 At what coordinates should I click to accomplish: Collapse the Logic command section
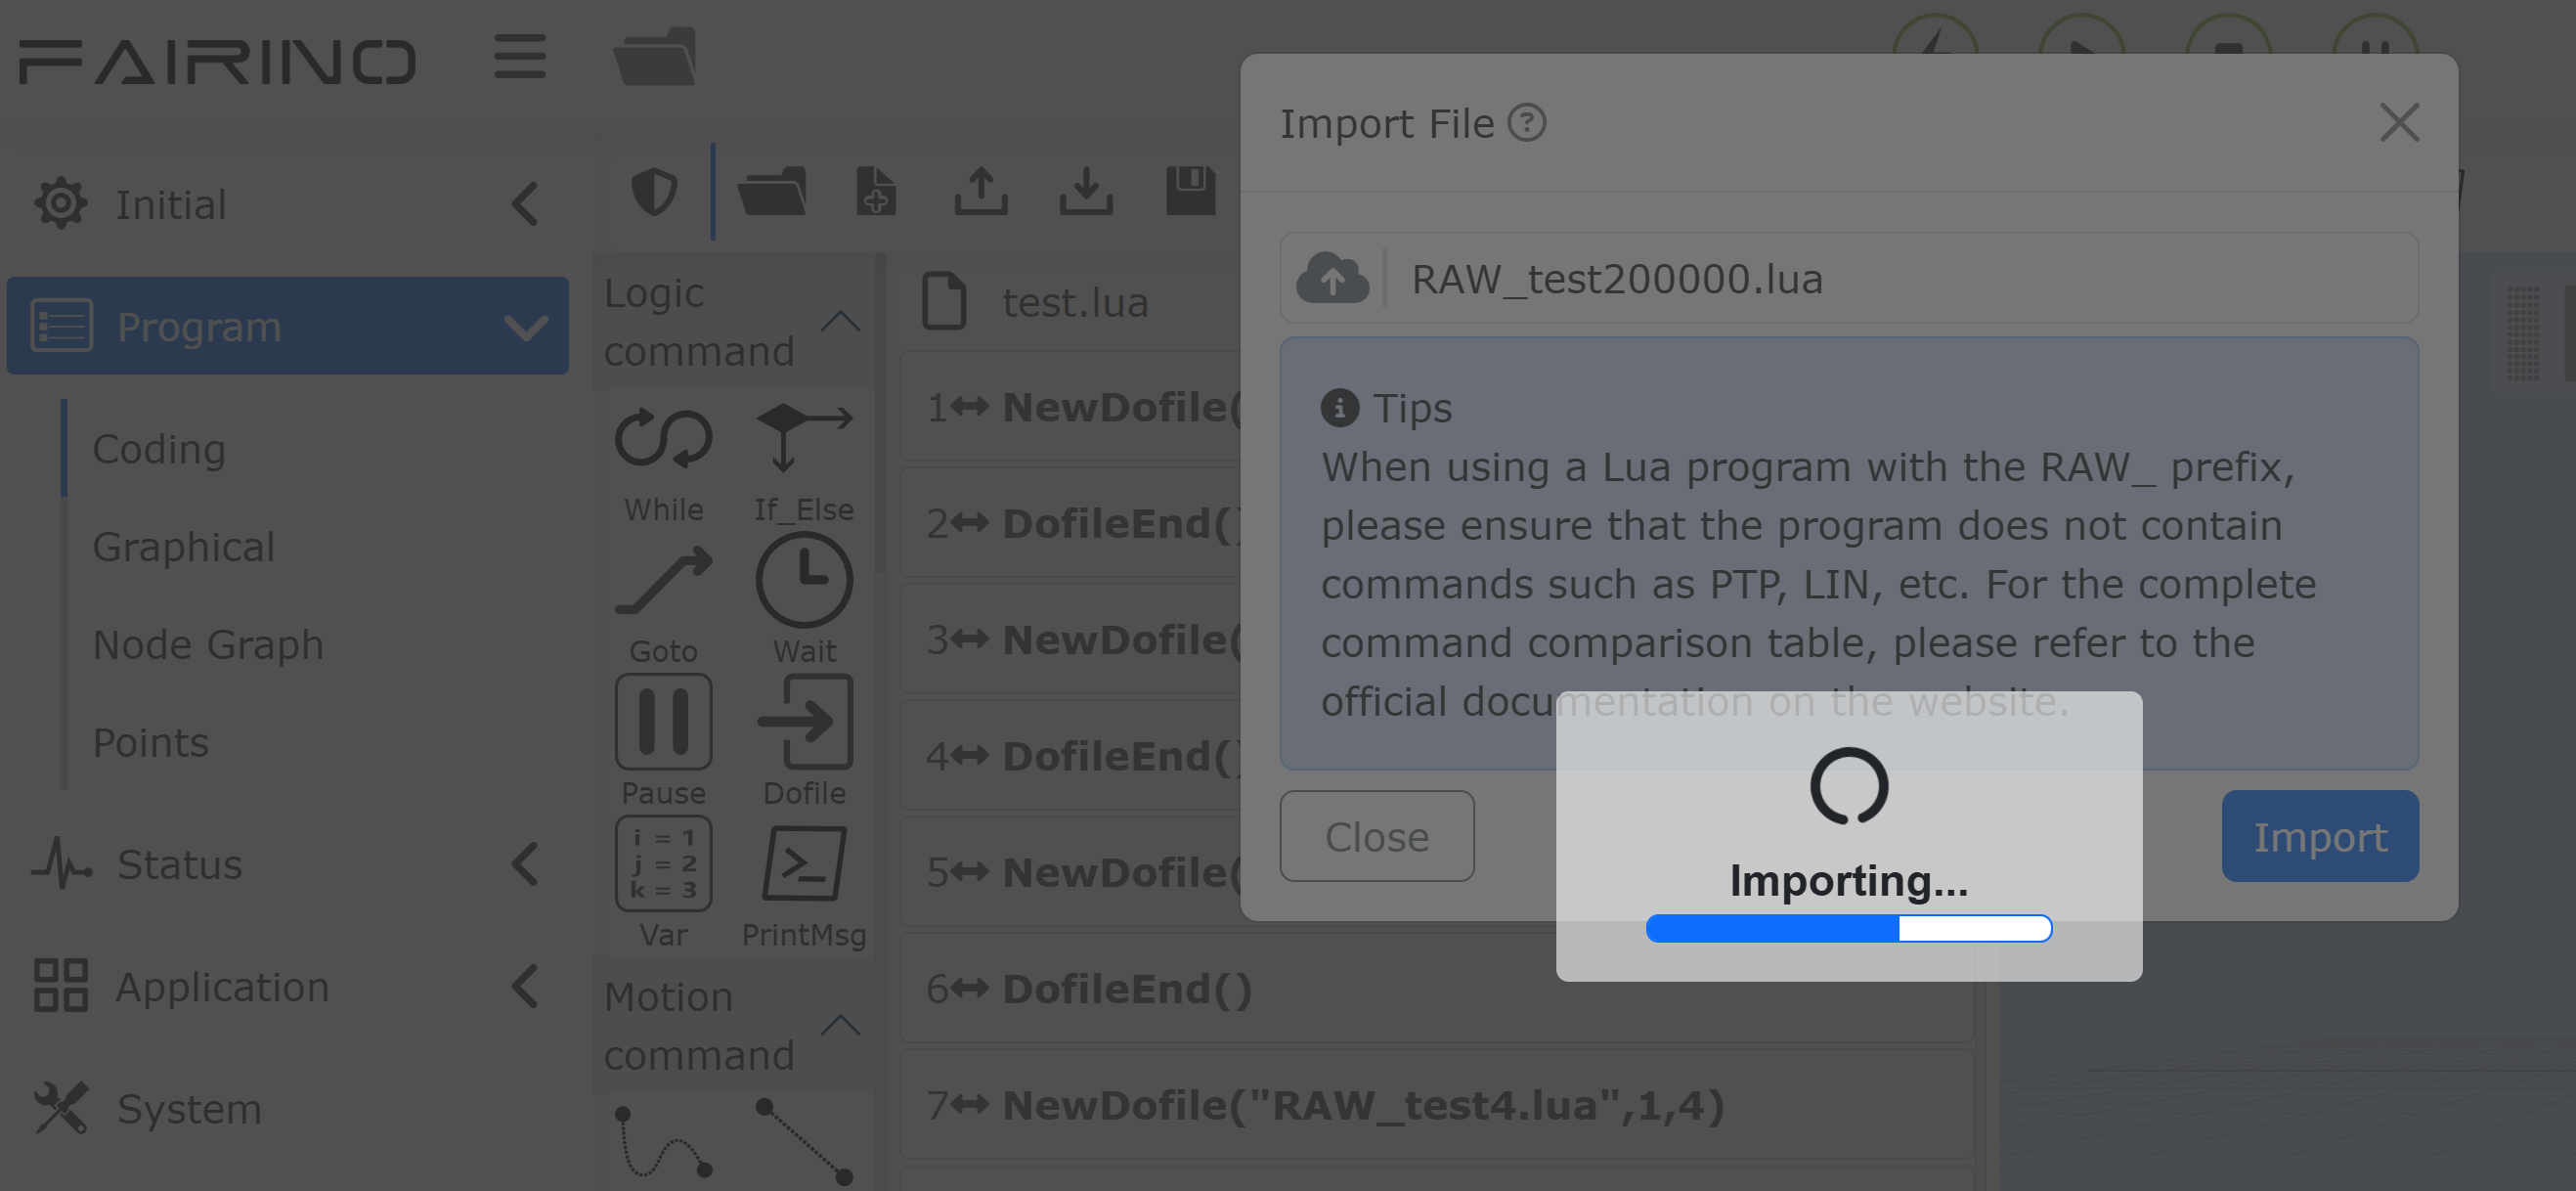coord(840,321)
